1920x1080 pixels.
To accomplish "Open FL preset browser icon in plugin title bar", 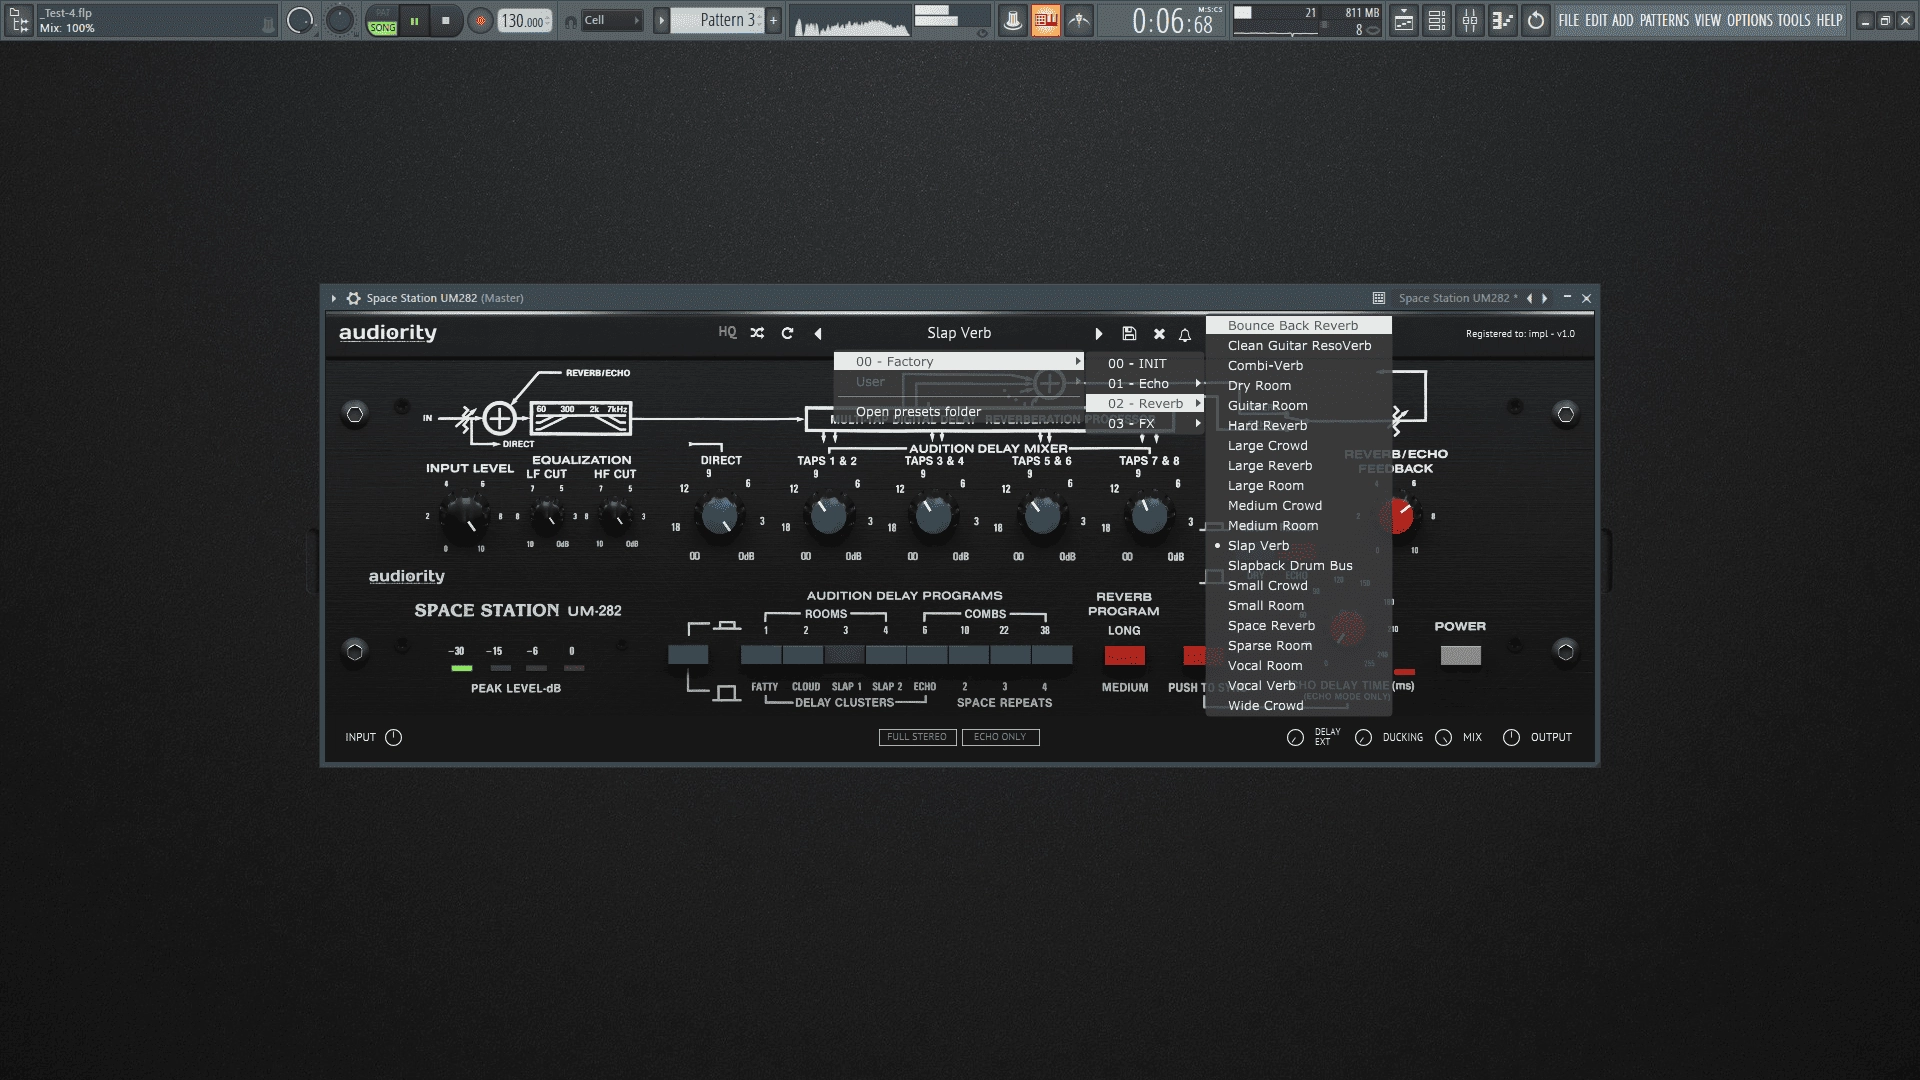I will click(x=1379, y=298).
